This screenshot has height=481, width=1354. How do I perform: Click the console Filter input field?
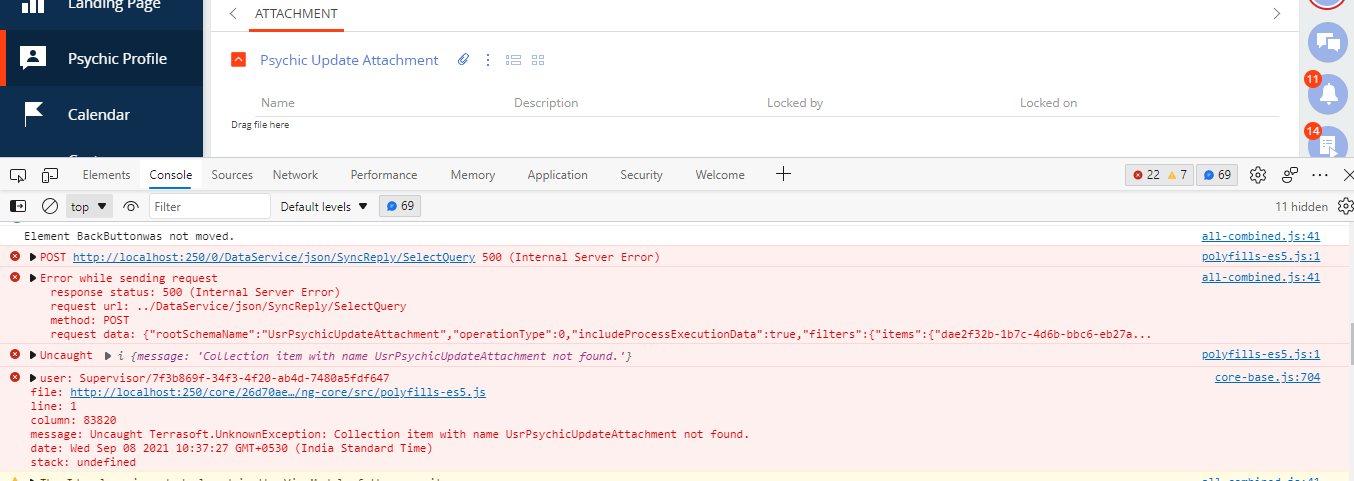click(210, 207)
